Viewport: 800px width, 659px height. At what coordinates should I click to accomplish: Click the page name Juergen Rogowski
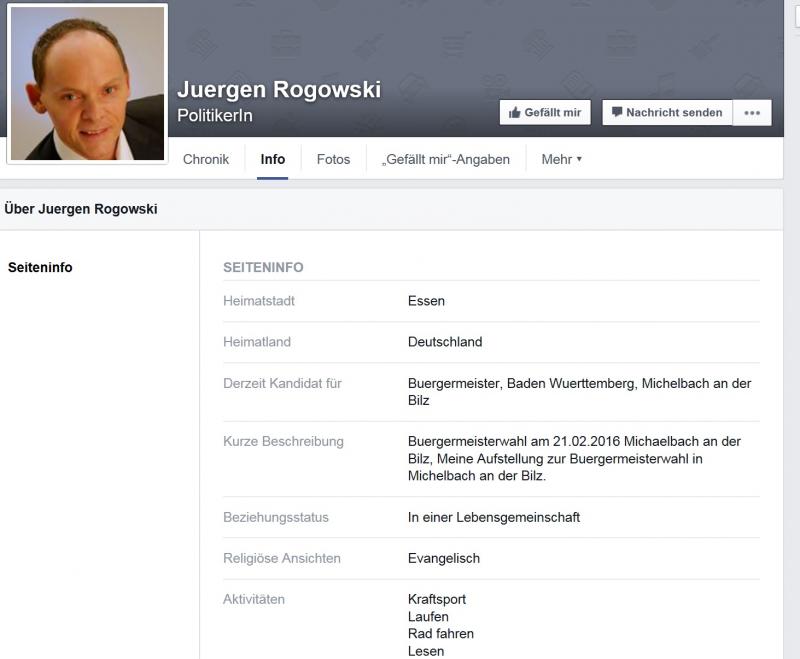pyautogui.click(x=279, y=89)
